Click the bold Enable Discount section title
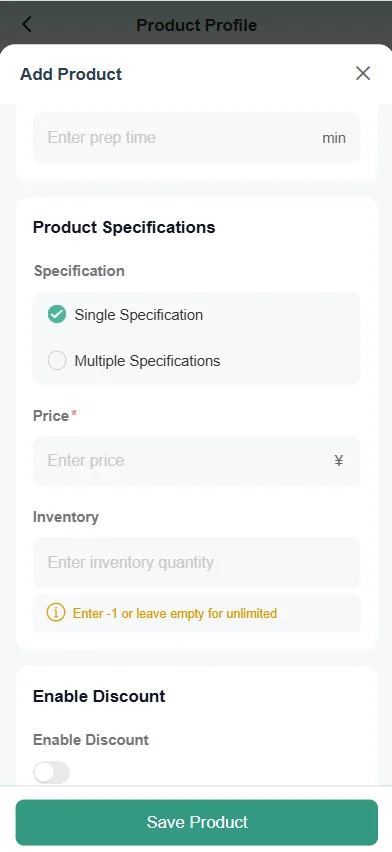 click(x=99, y=696)
